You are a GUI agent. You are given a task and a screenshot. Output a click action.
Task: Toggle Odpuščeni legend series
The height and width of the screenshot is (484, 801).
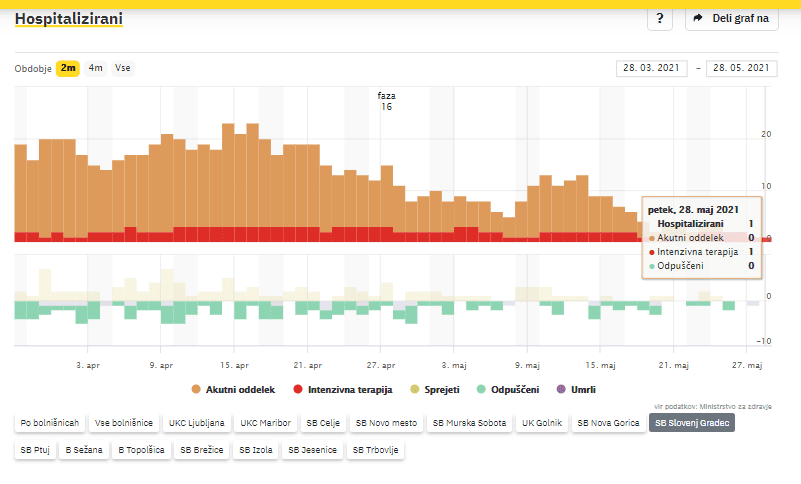pyautogui.click(x=509, y=389)
